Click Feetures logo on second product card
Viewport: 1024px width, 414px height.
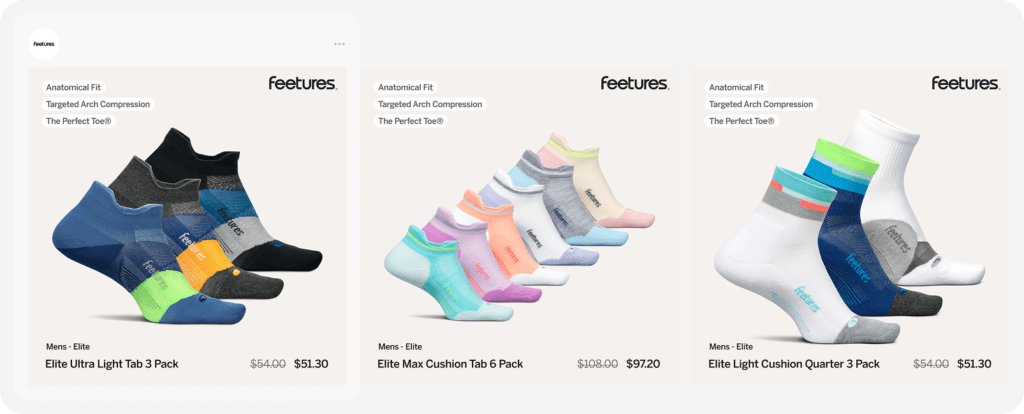pyautogui.click(x=634, y=84)
